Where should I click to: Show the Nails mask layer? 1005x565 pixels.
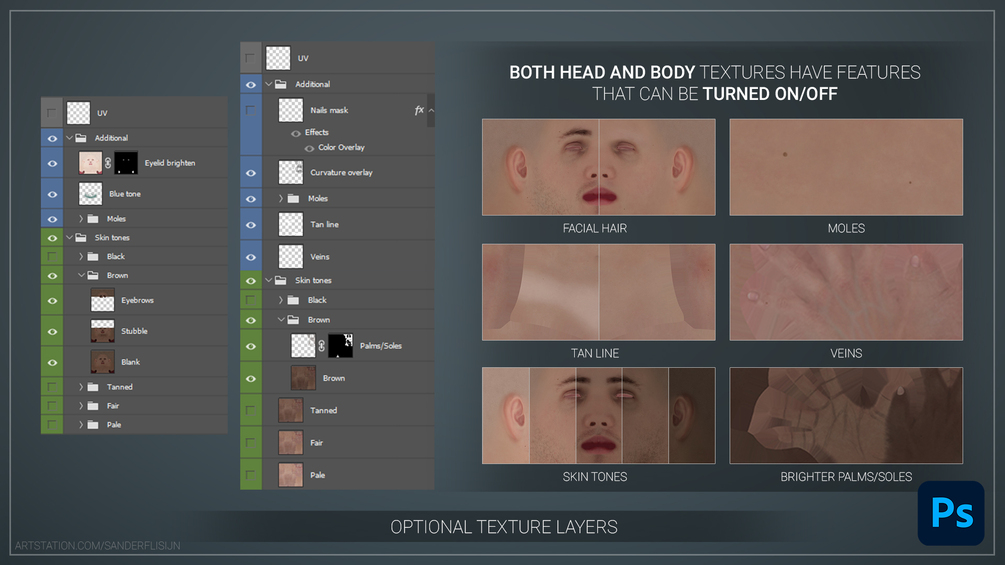[251, 110]
